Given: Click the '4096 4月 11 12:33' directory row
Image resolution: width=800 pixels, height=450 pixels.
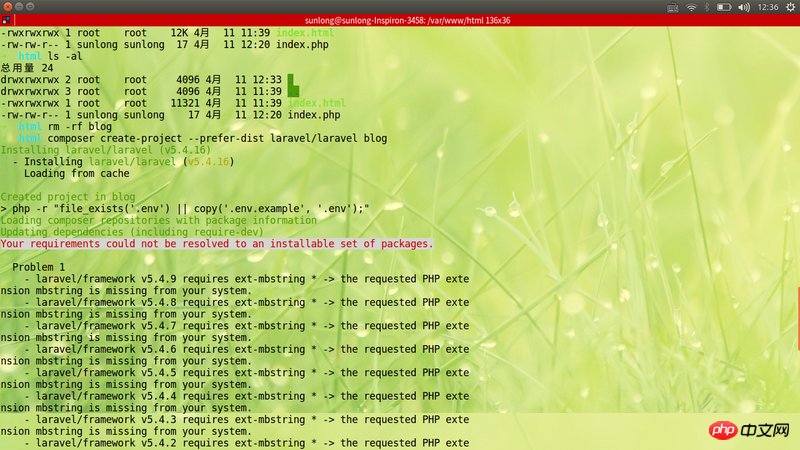Looking at the screenshot, I should pos(148,80).
